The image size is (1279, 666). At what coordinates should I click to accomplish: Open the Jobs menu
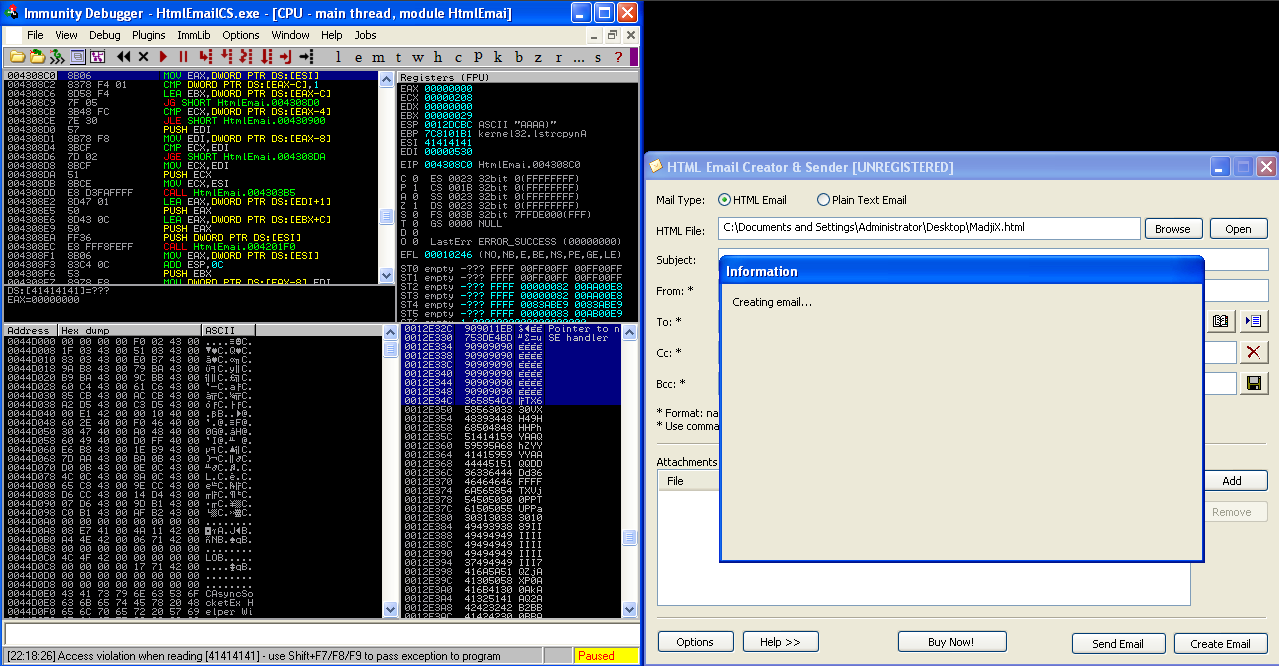(x=366, y=35)
